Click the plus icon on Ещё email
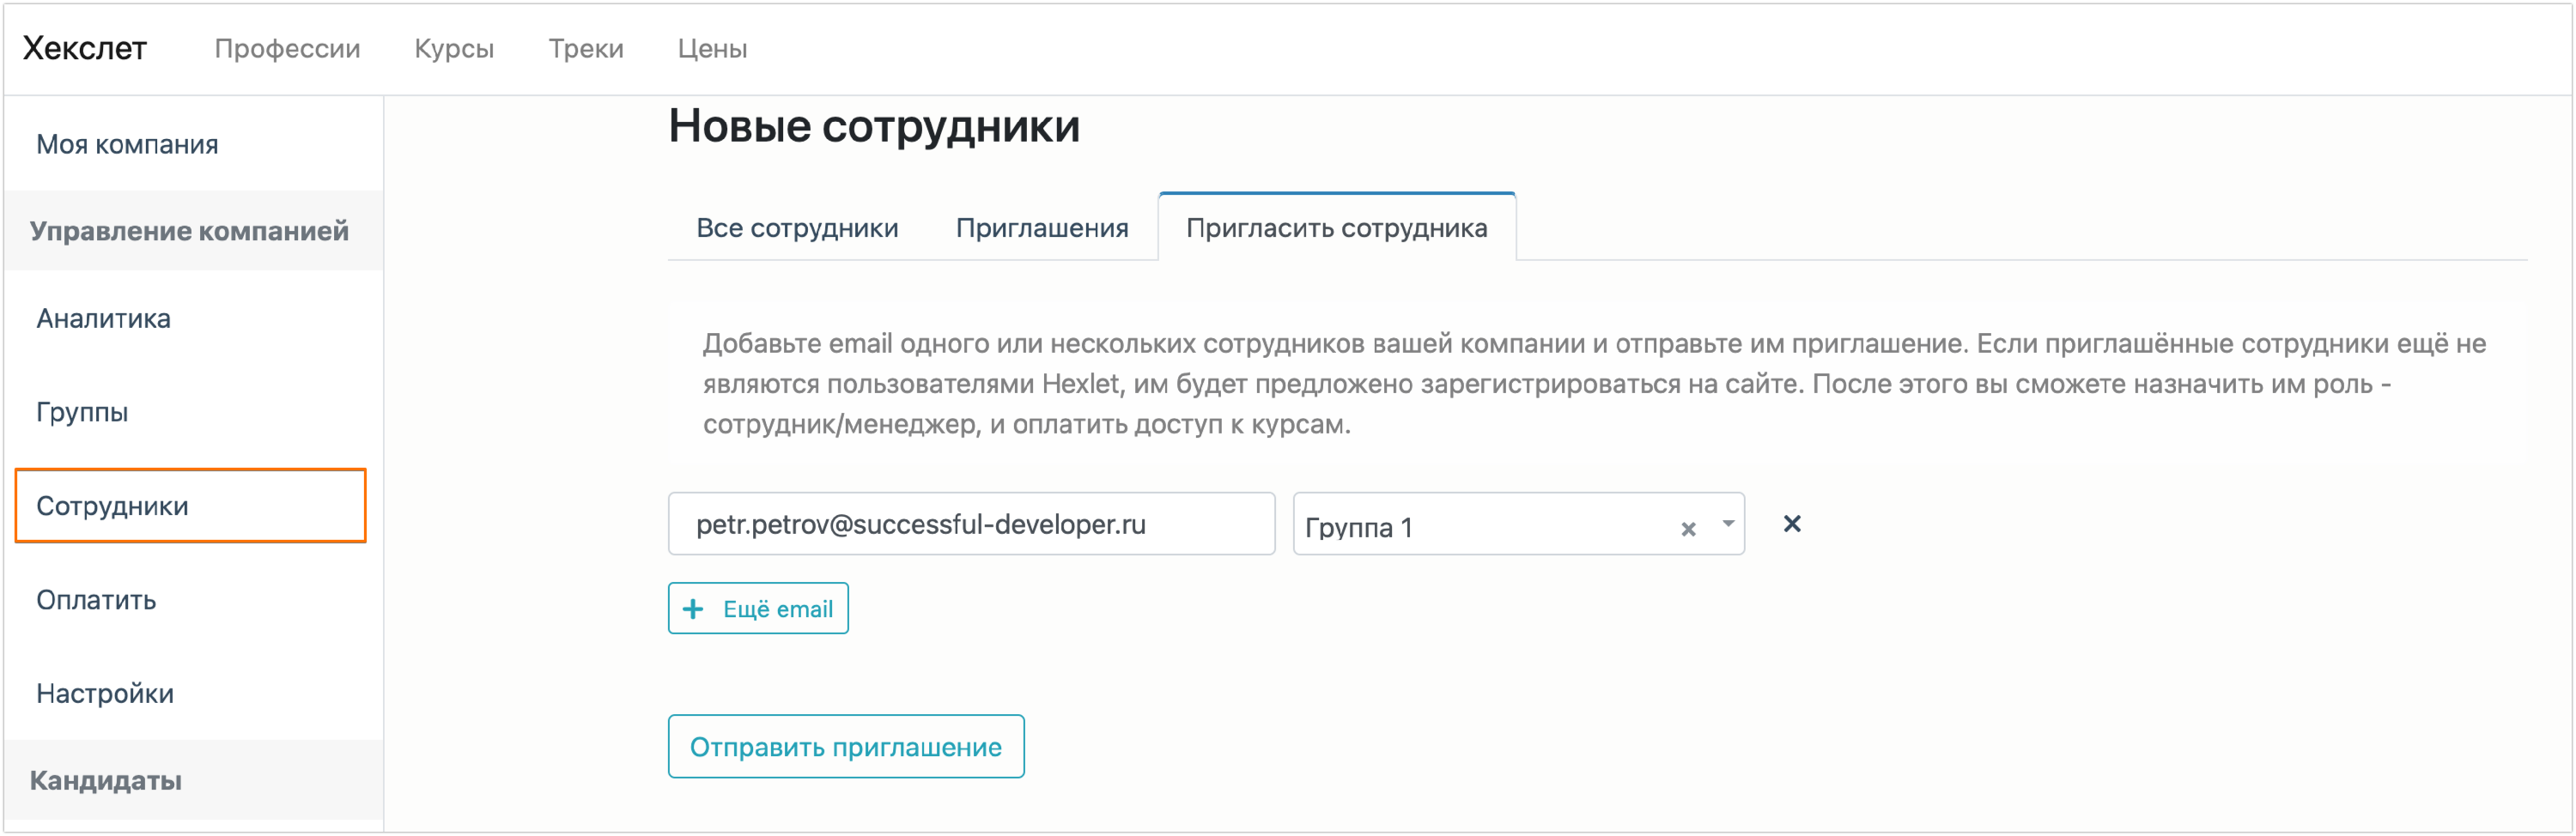The height and width of the screenshot is (836, 2576). point(693,609)
